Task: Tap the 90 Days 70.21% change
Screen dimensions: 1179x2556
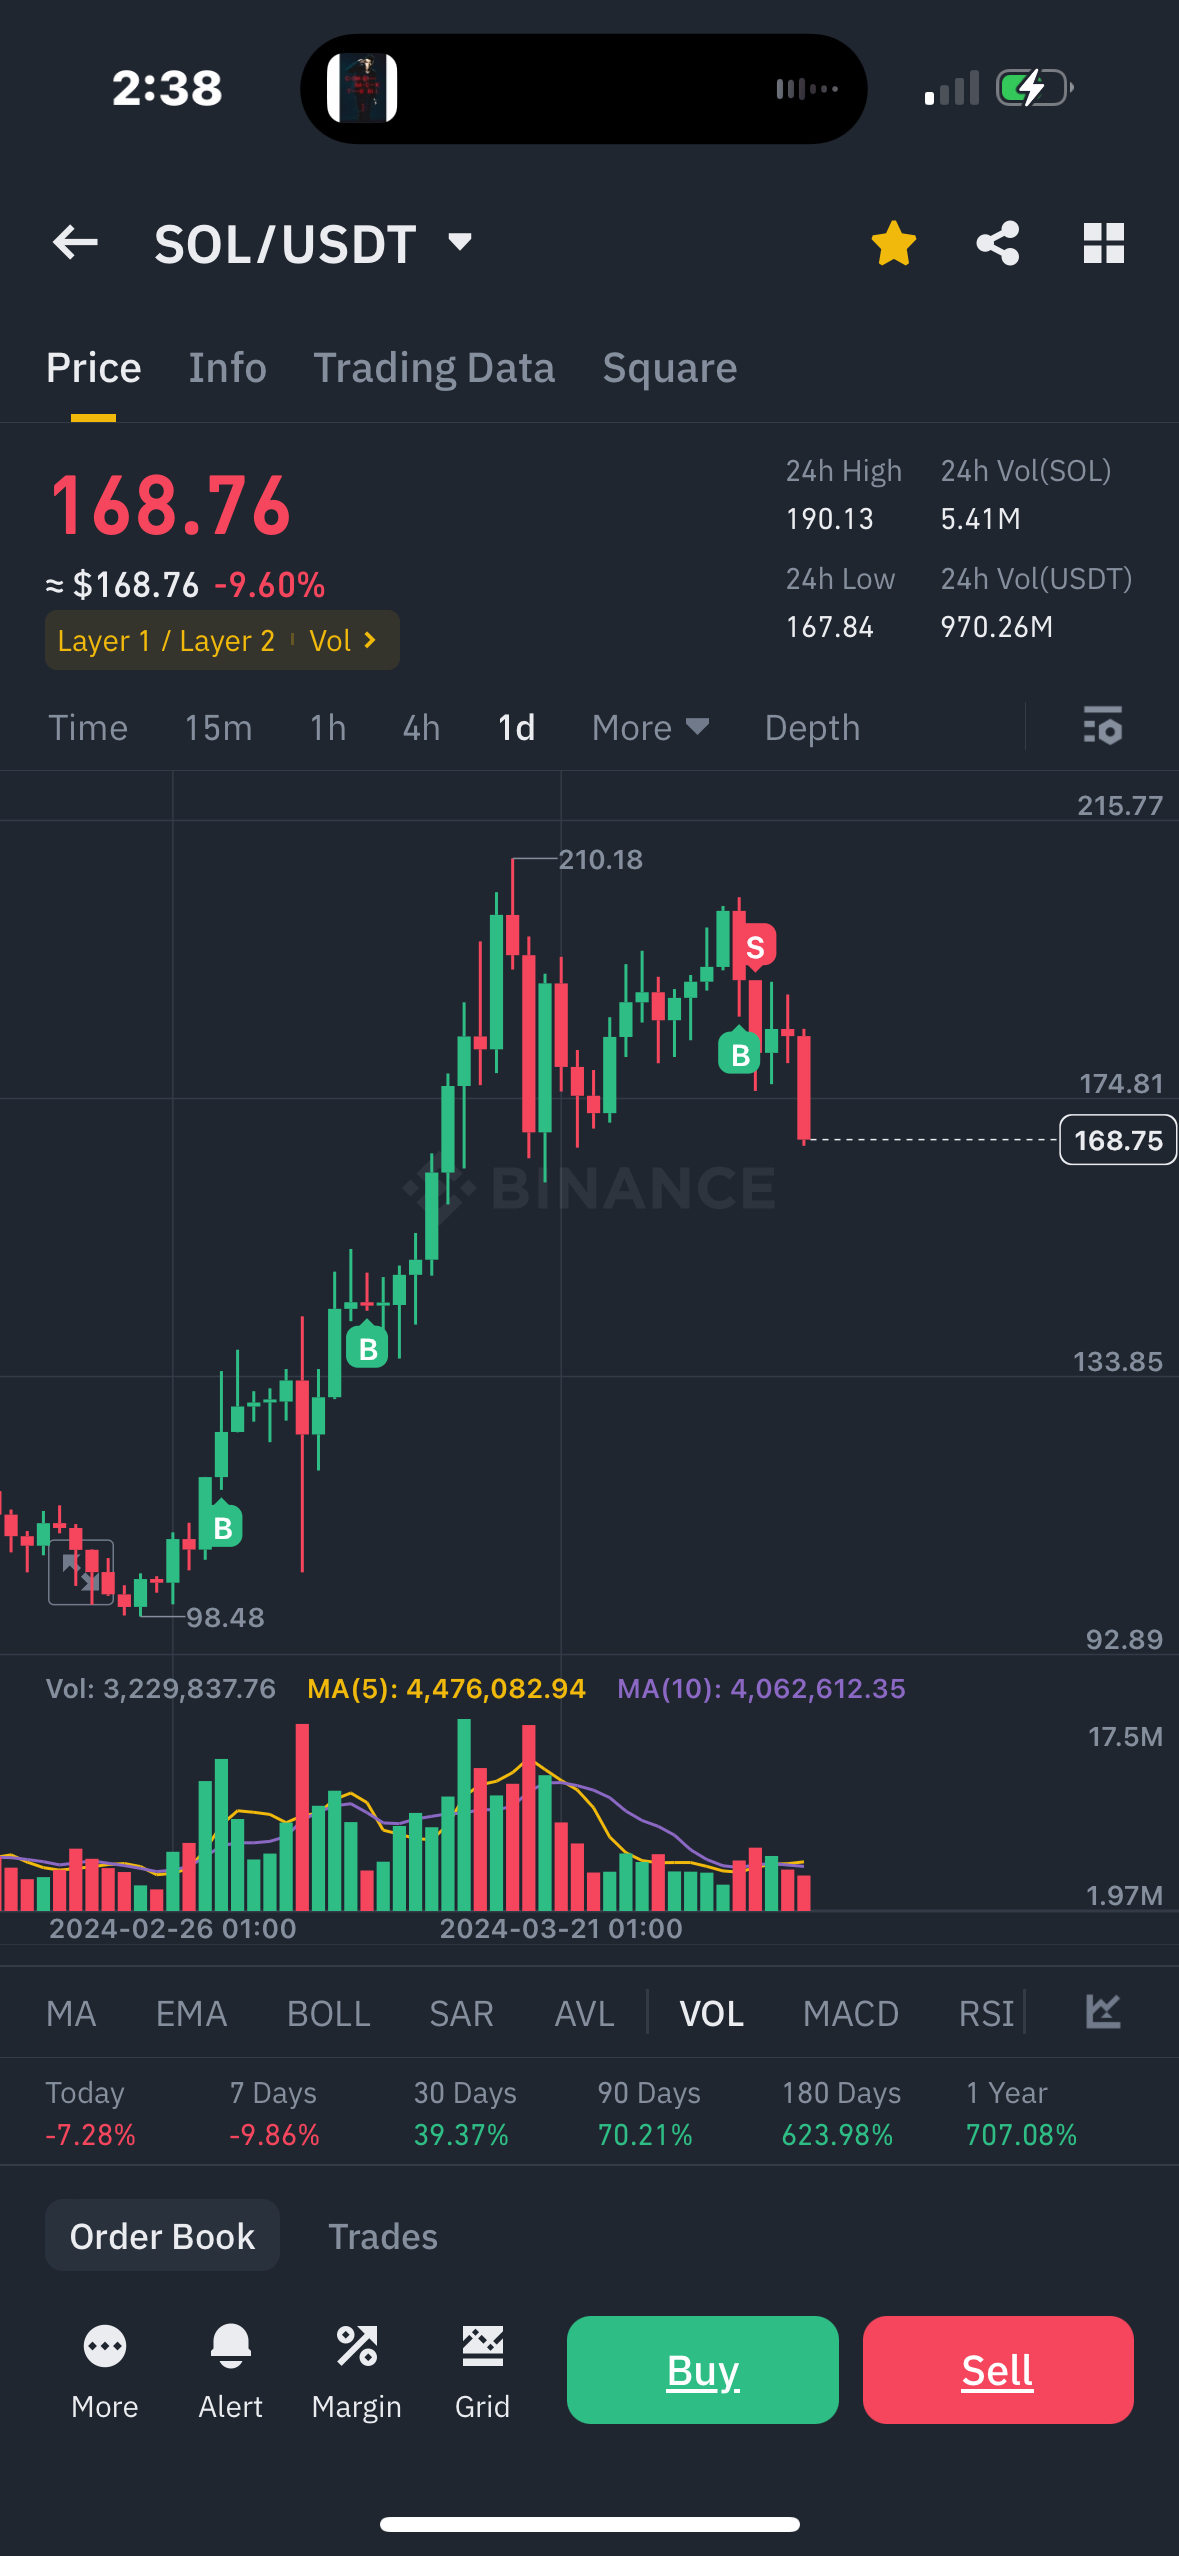Action: pos(649,2113)
